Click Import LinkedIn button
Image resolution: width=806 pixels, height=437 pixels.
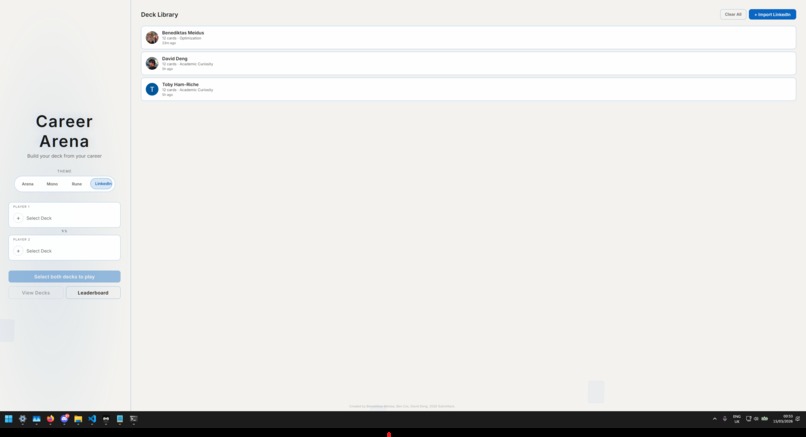pyautogui.click(x=772, y=14)
